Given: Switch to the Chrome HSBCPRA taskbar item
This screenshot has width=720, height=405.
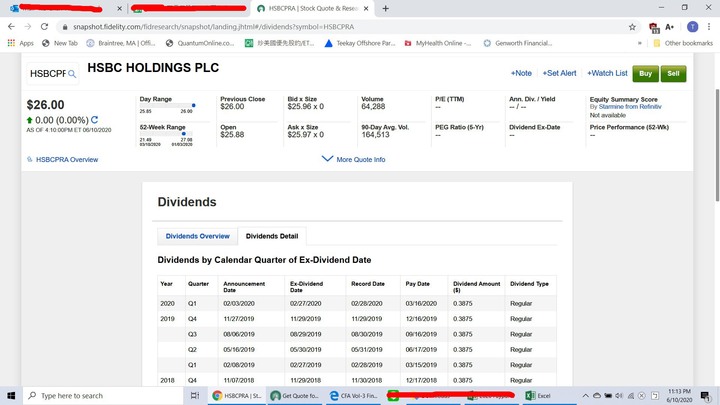Looking at the screenshot, I should (236, 396).
